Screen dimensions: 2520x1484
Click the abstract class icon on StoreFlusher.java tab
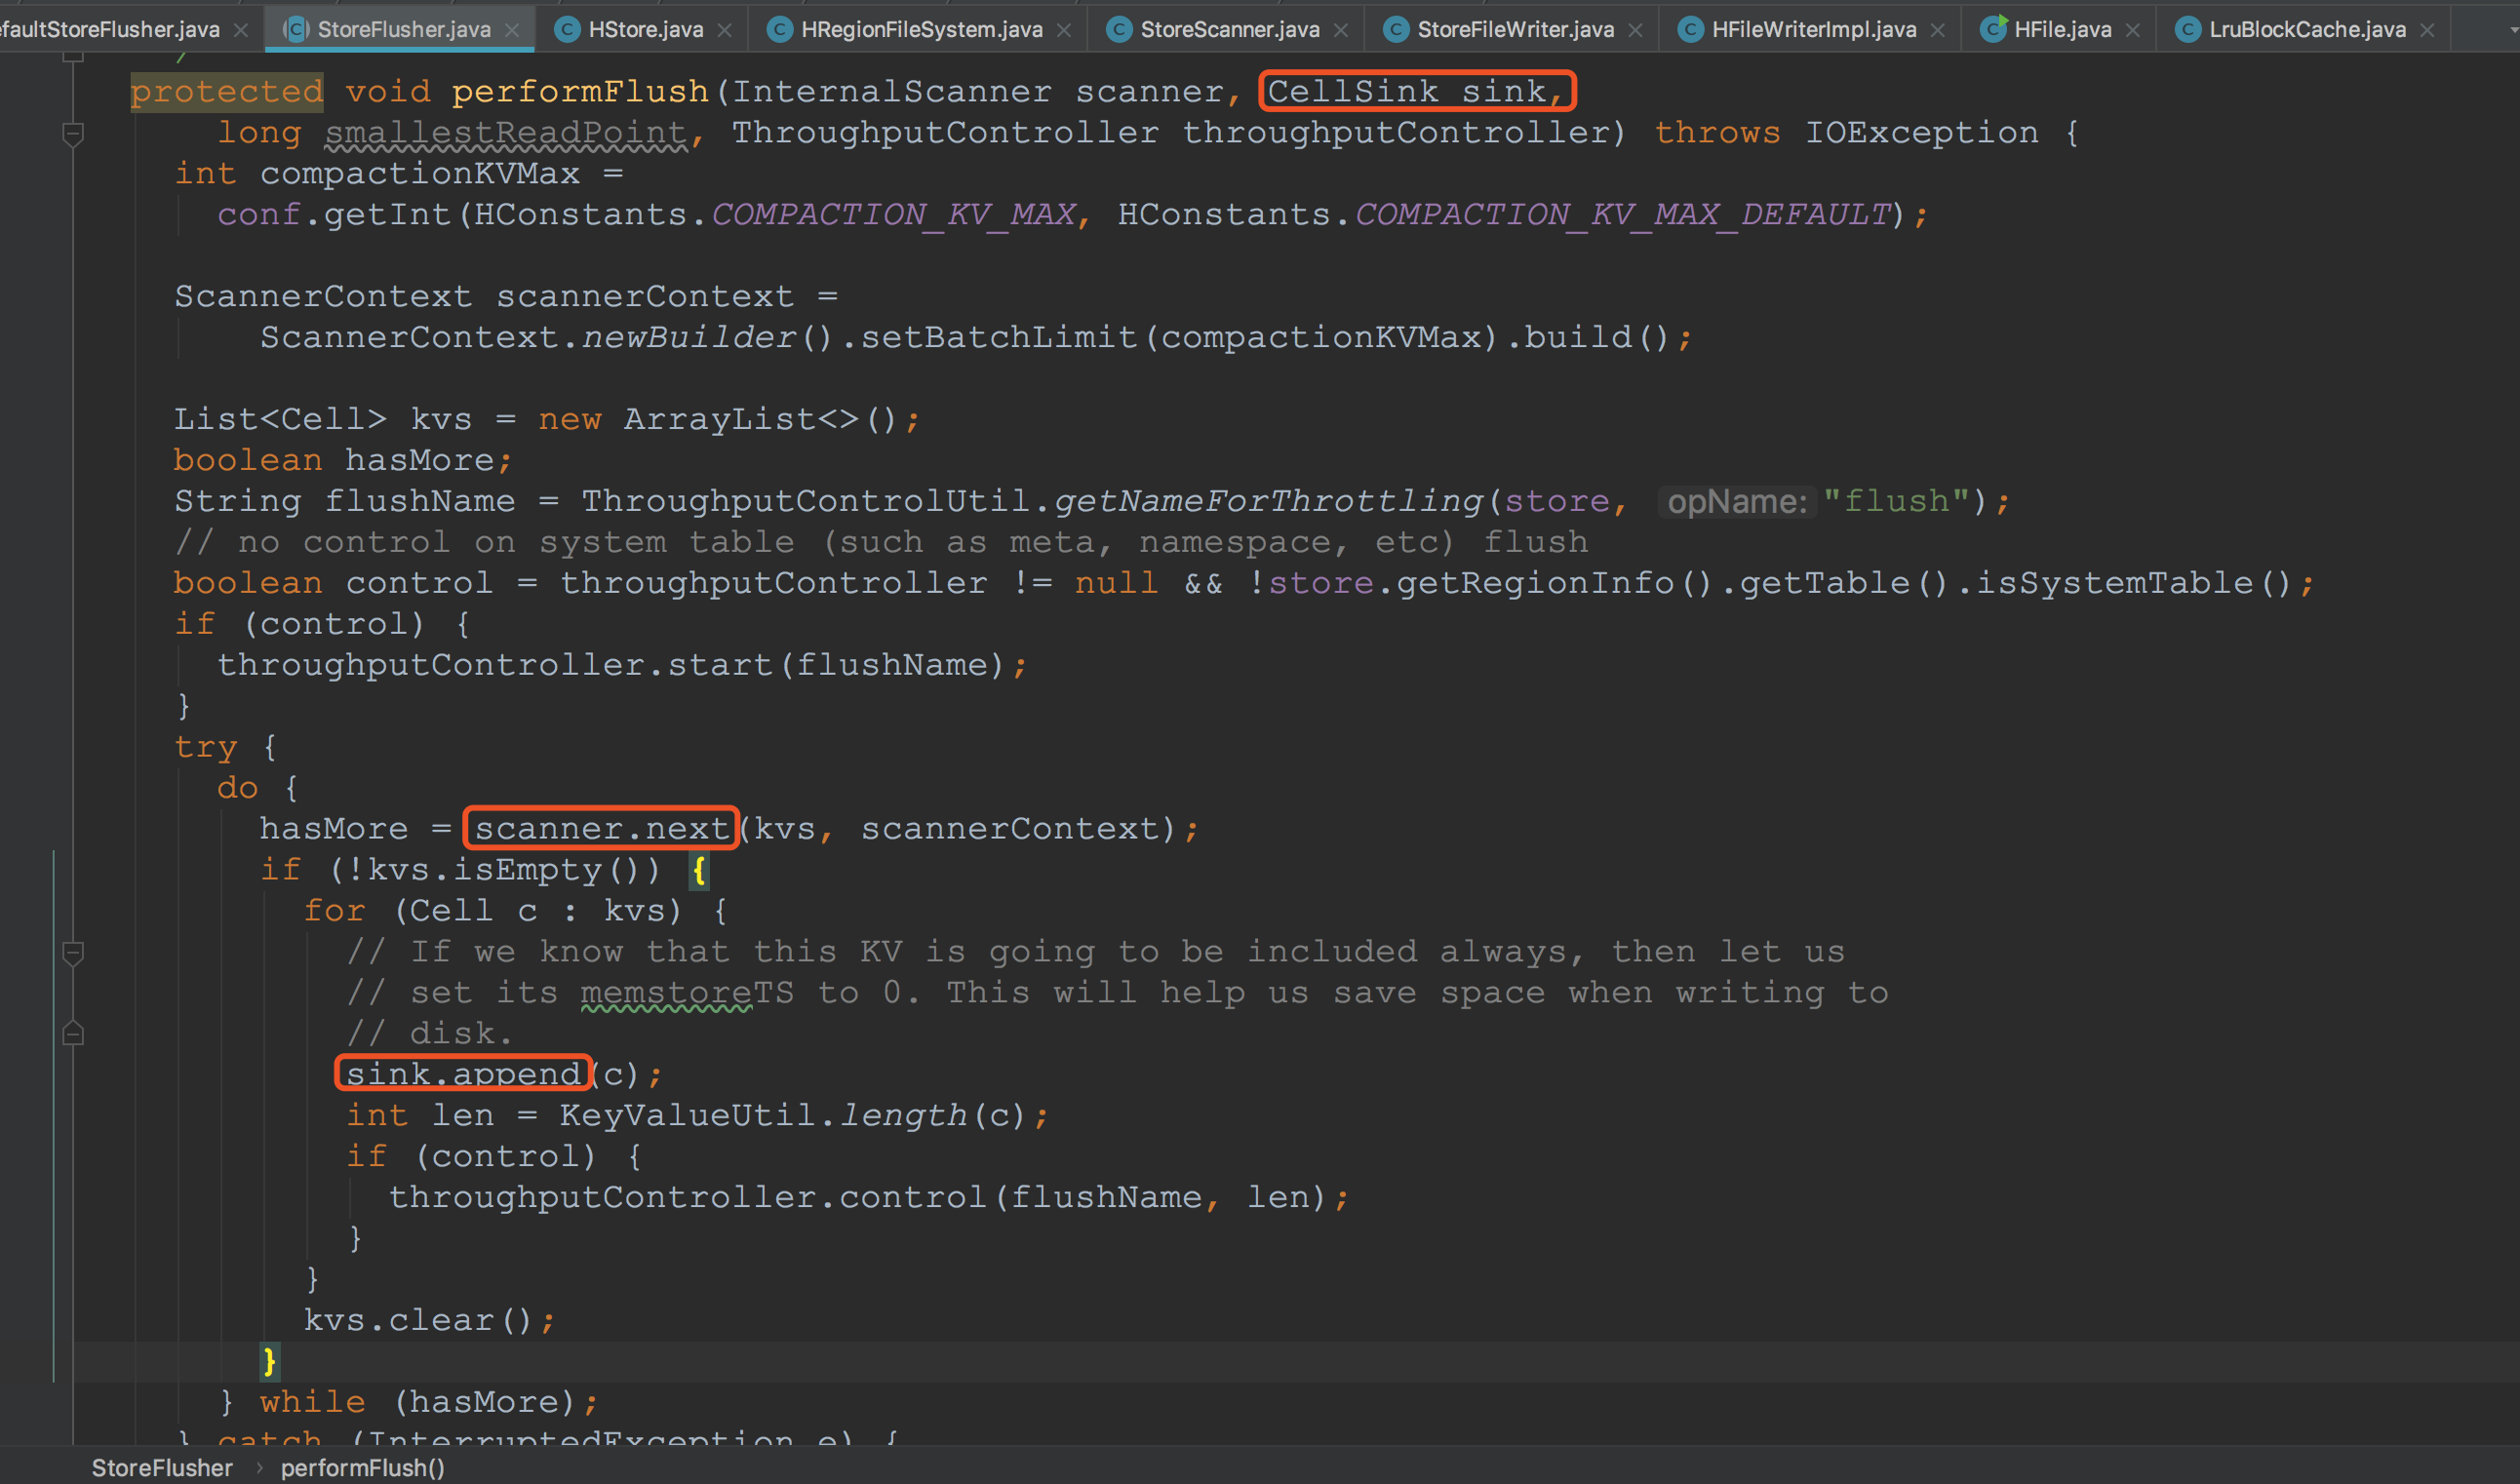tap(296, 29)
